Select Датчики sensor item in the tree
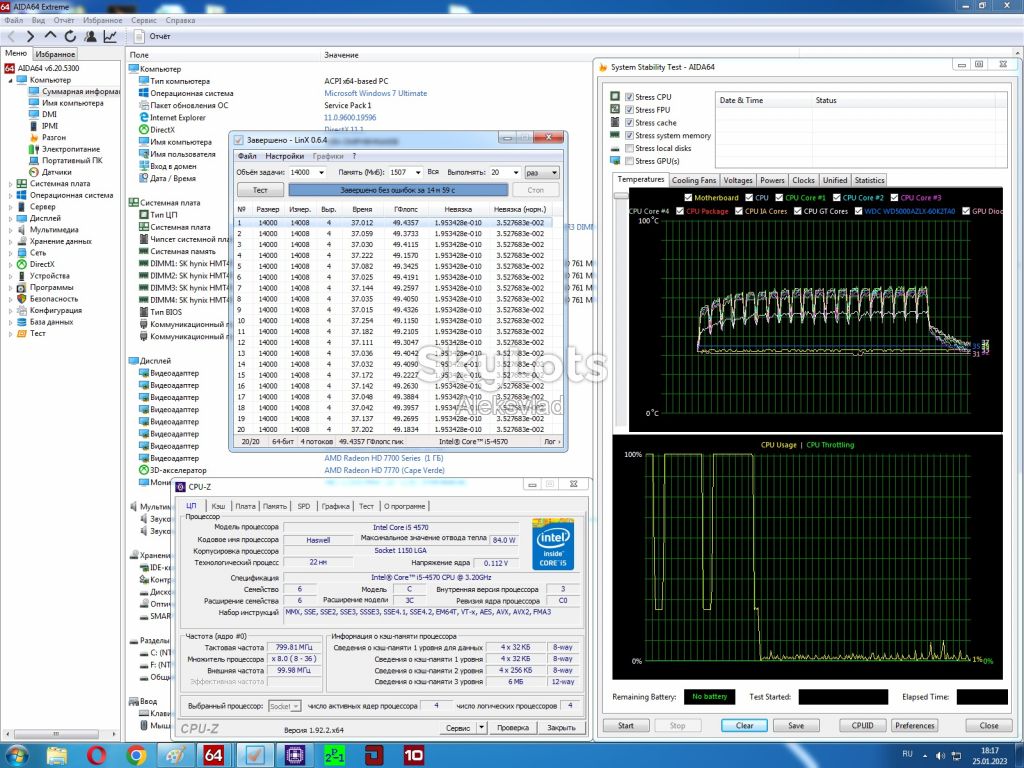The width and height of the screenshot is (1024, 768). [56, 172]
